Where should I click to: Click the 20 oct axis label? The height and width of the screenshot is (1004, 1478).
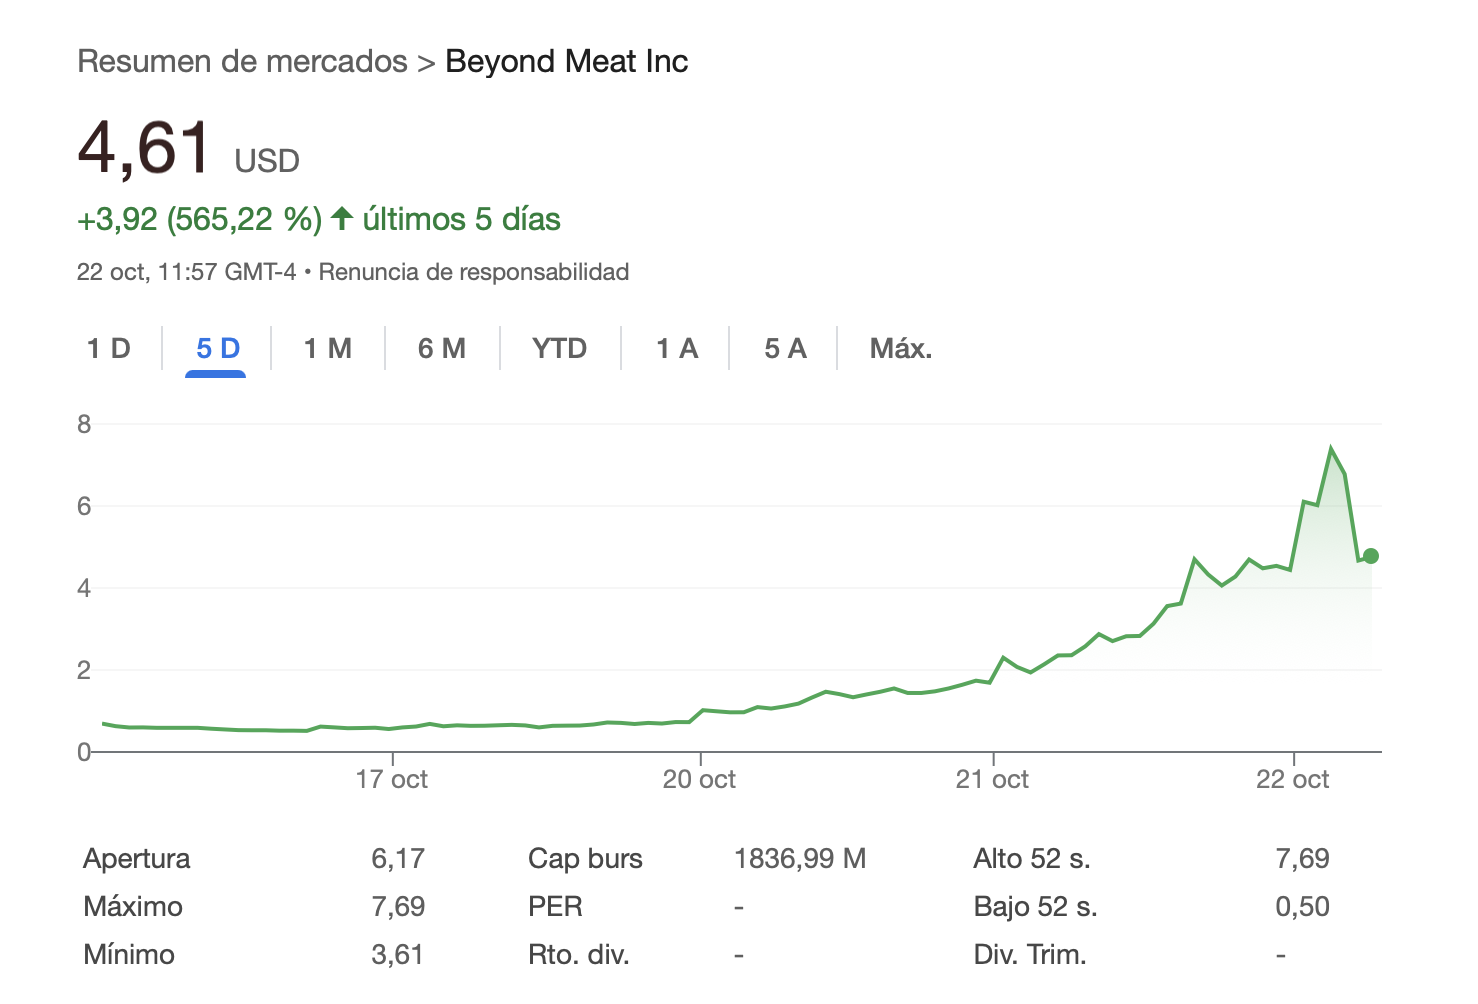click(699, 780)
